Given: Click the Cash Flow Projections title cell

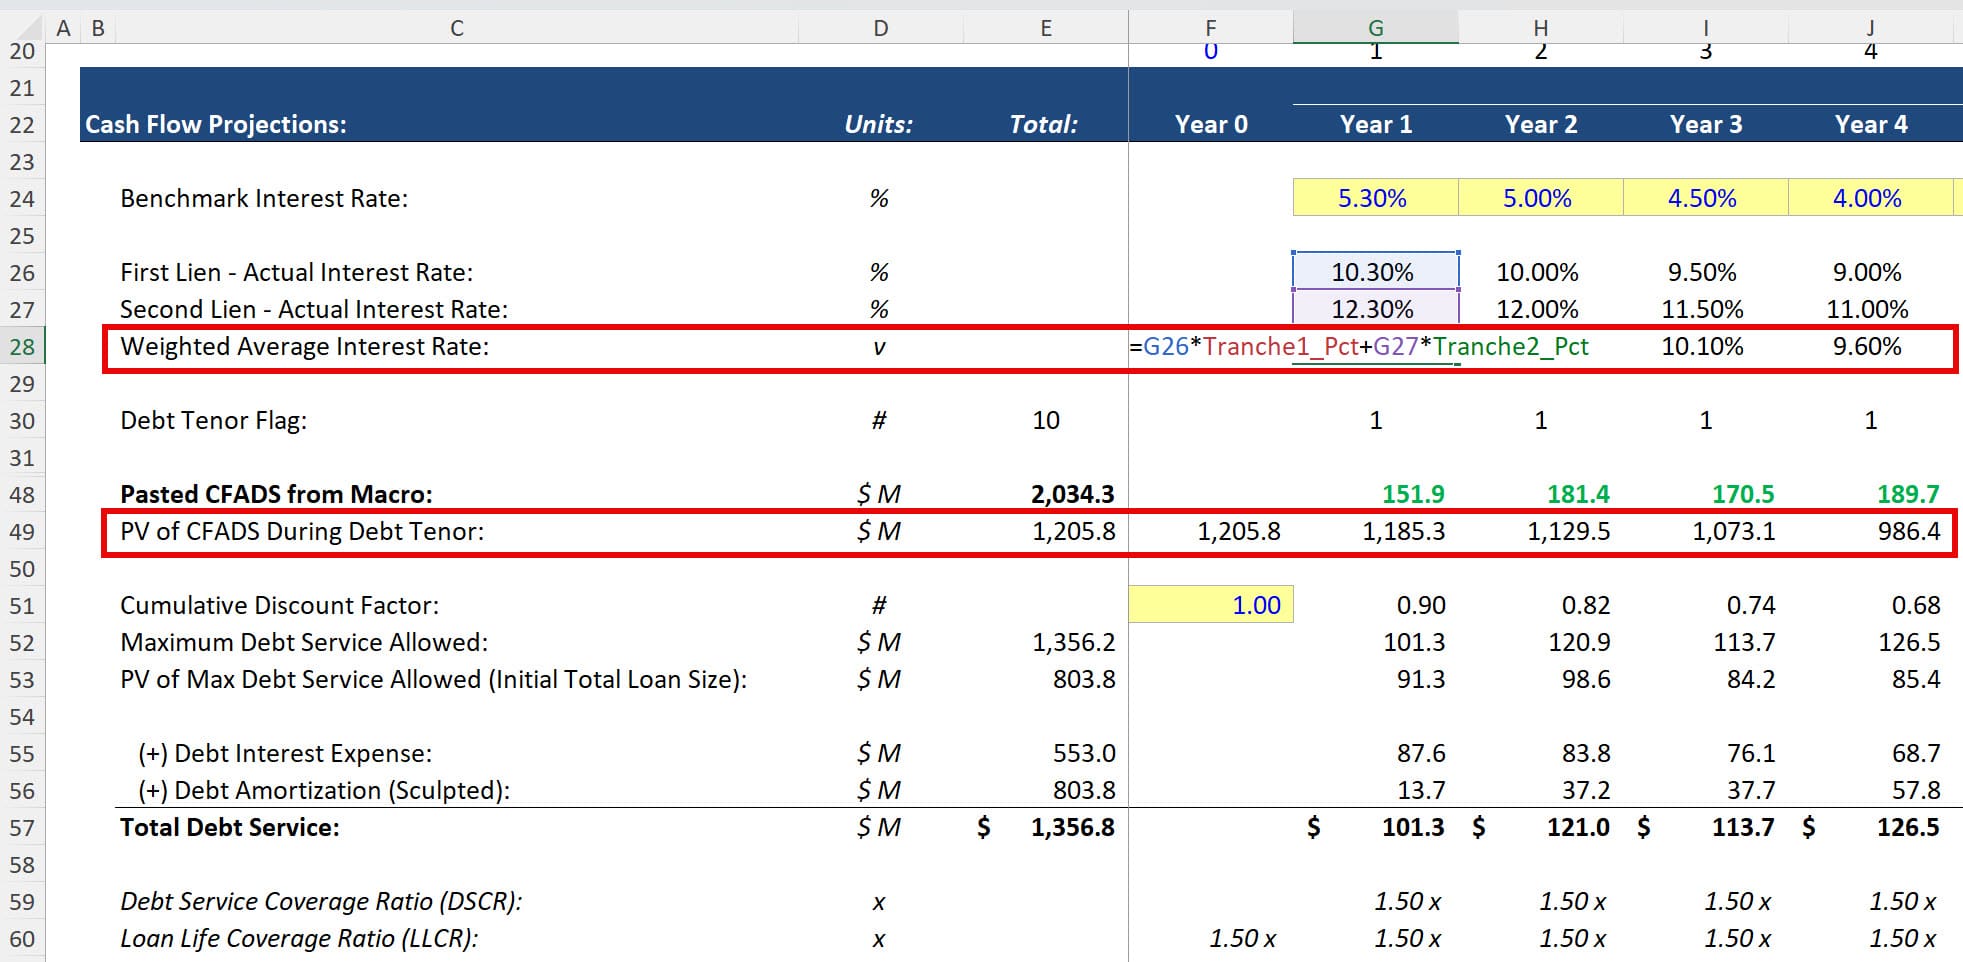Looking at the screenshot, I should 215,124.
